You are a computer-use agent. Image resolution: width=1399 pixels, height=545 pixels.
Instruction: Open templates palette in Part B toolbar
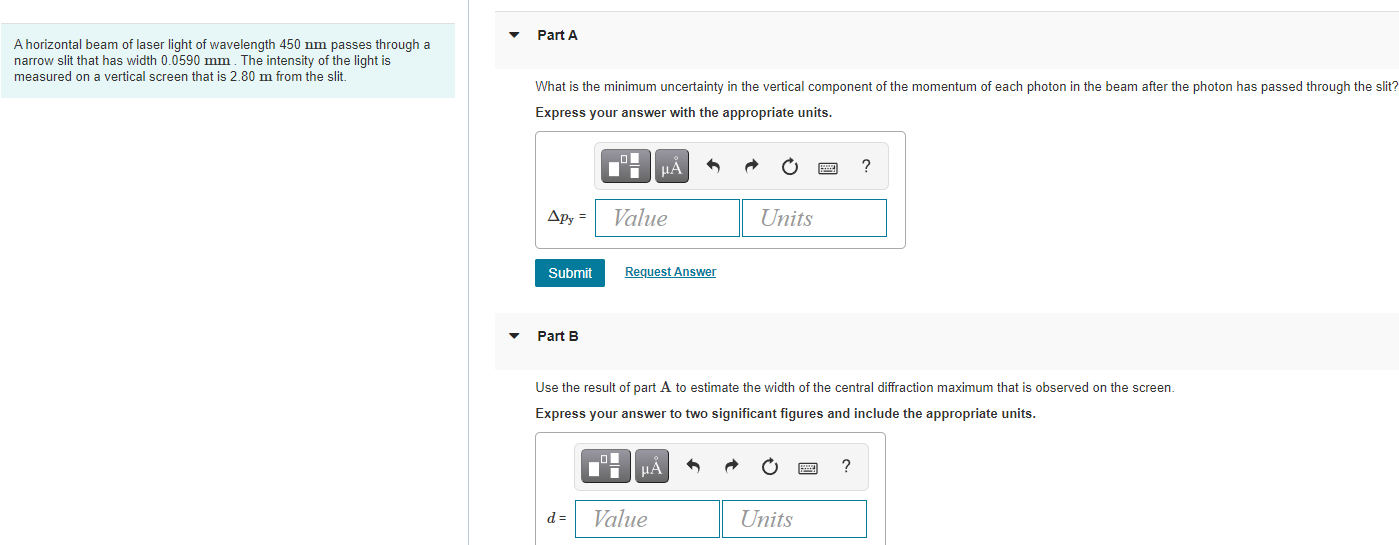tap(606, 467)
